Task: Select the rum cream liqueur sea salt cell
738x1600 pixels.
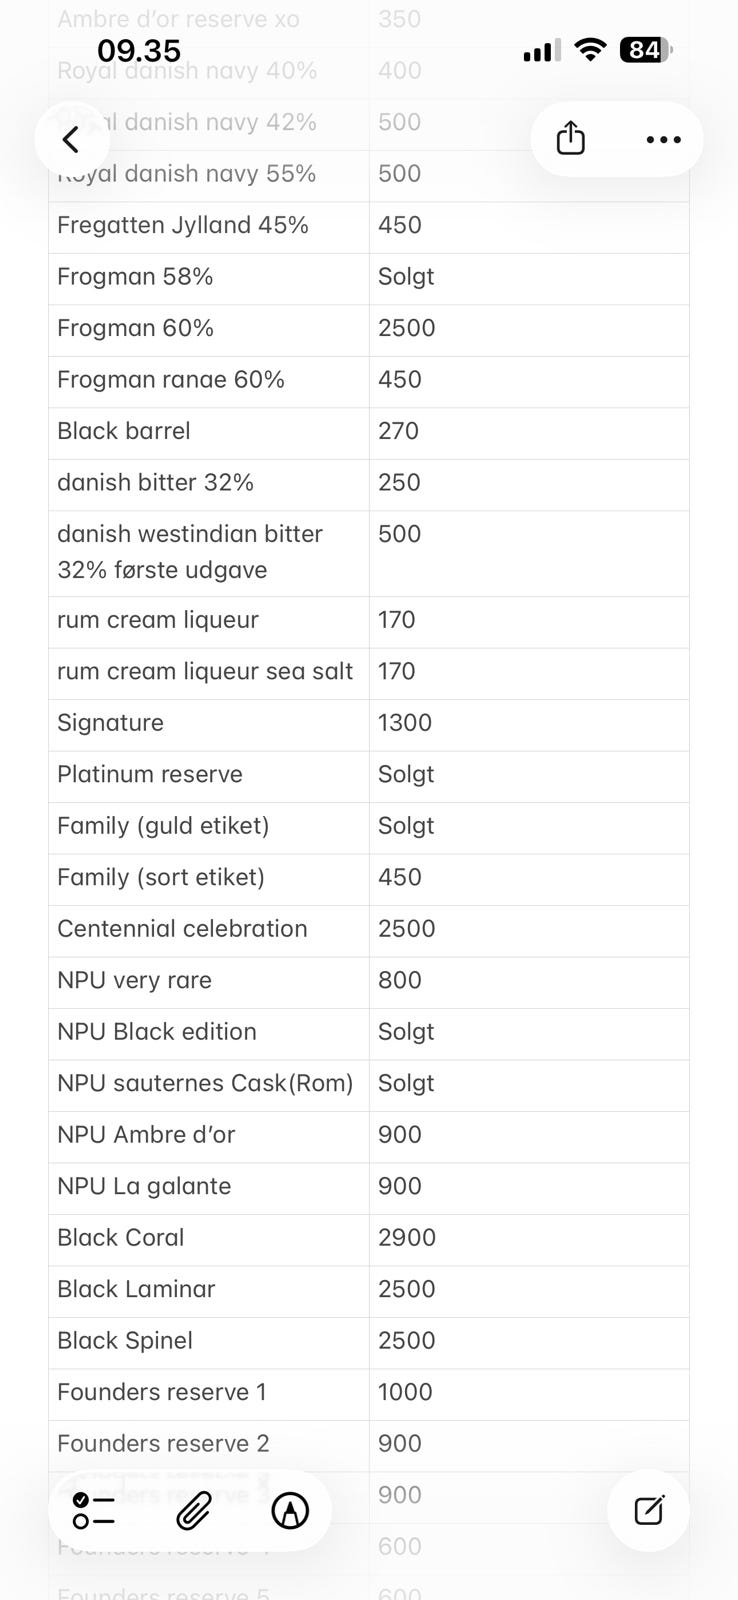Action: pyautogui.click(x=208, y=672)
